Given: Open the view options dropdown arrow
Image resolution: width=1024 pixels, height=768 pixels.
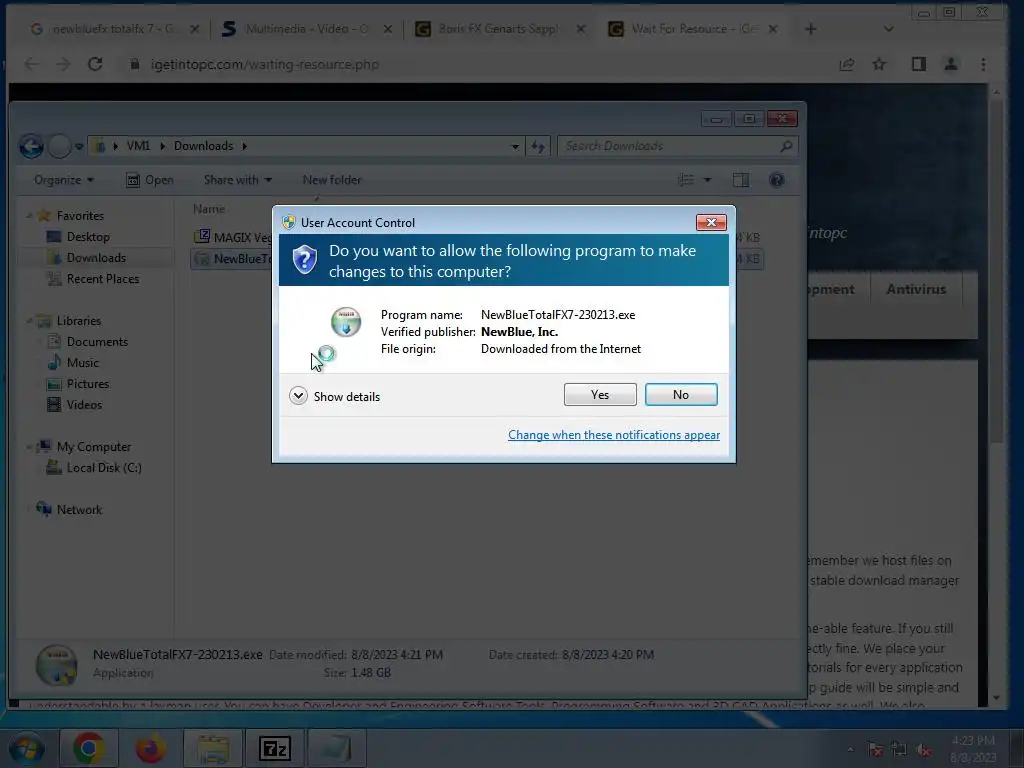Looking at the screenshot, I should point(707,180).
